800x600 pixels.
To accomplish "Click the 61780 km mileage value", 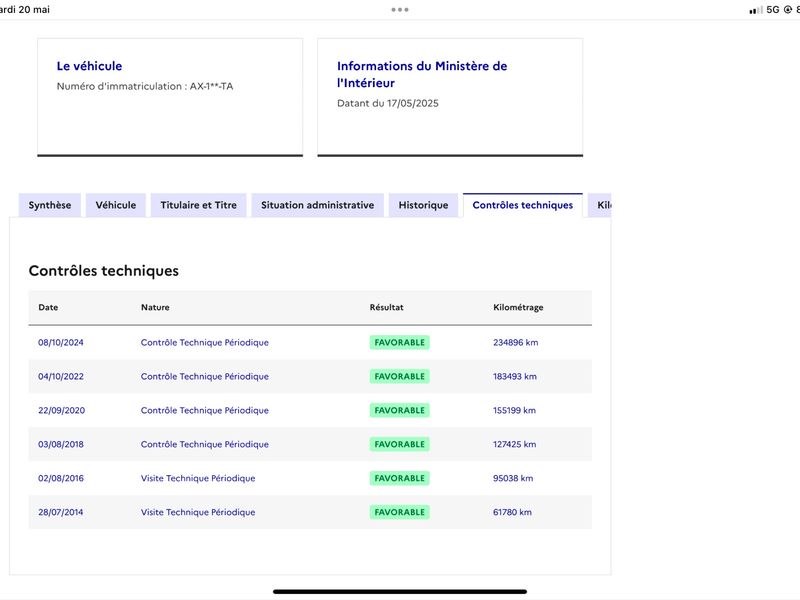I will pos(512,512).
